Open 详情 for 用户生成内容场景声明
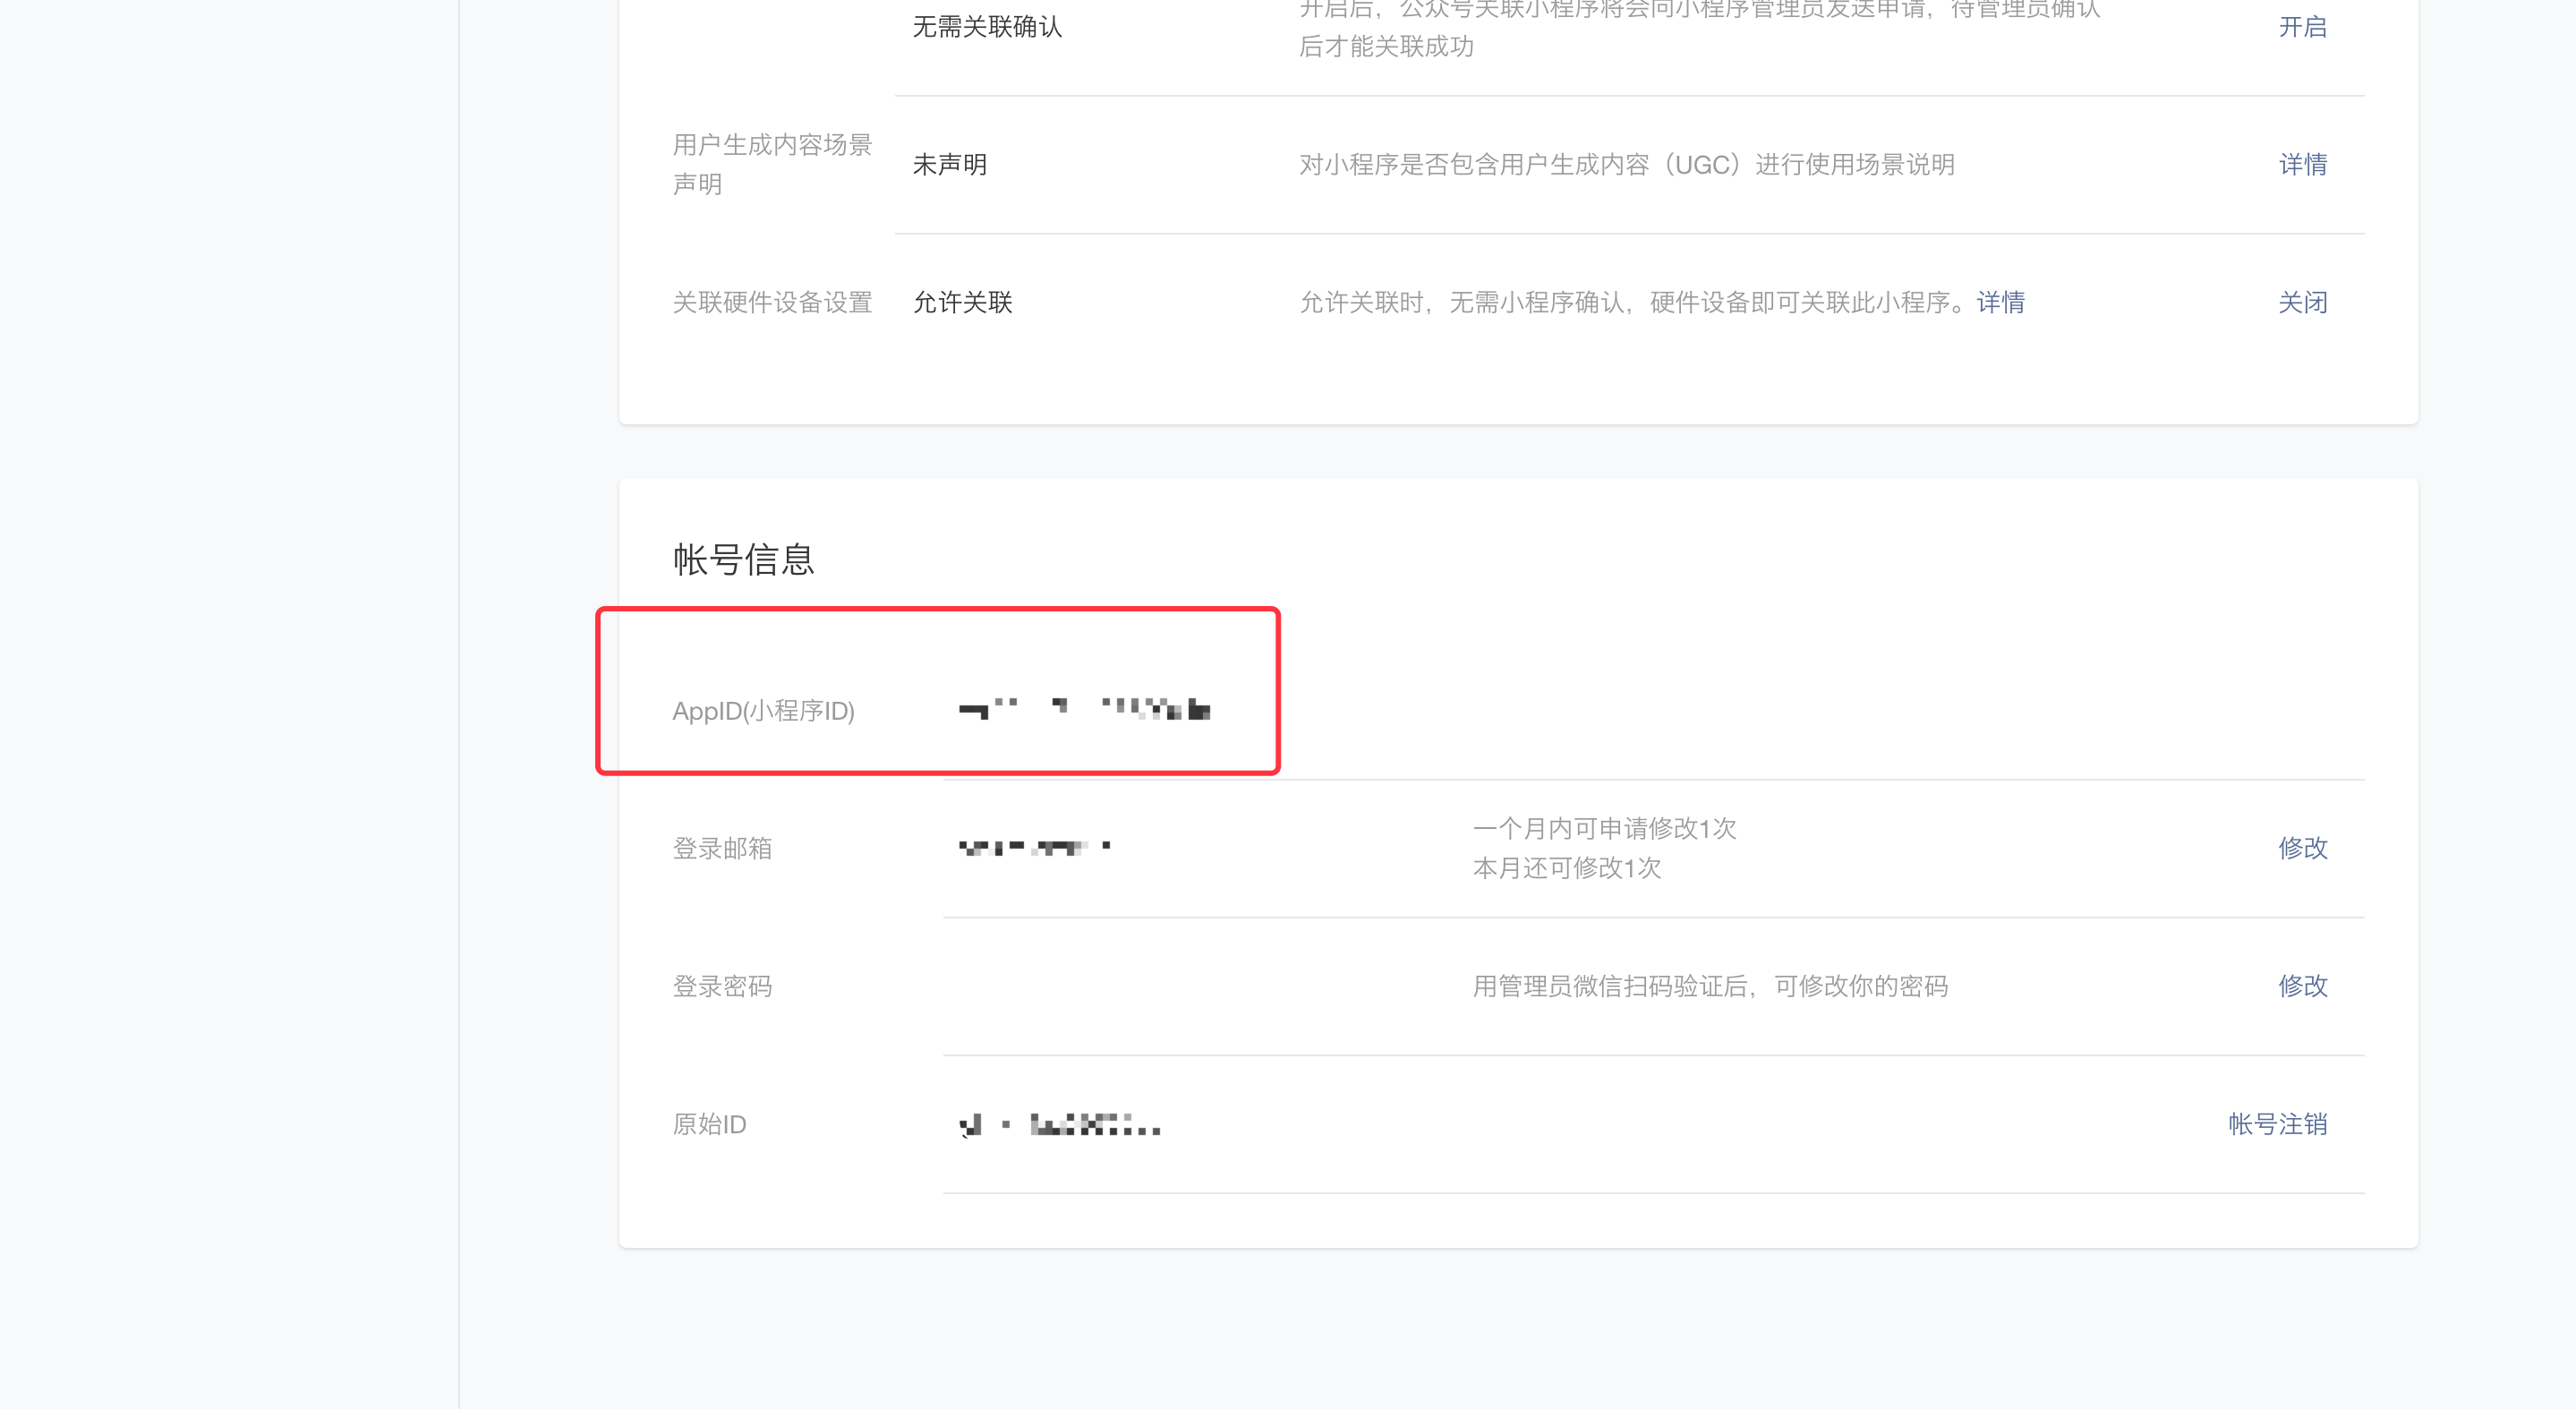The height and width of the screenshot is (1409, 2576). pos(2301,164)
